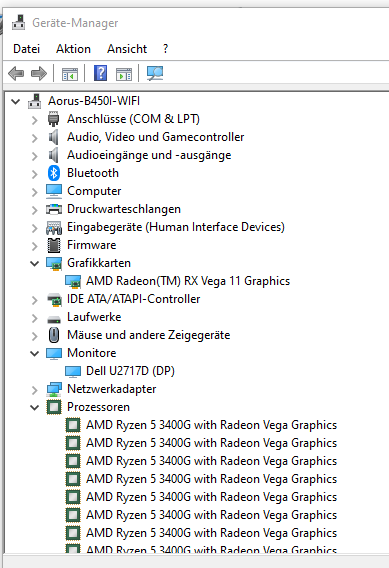Click the Grafikkarten display adapter icon

[x=54, y=263]
